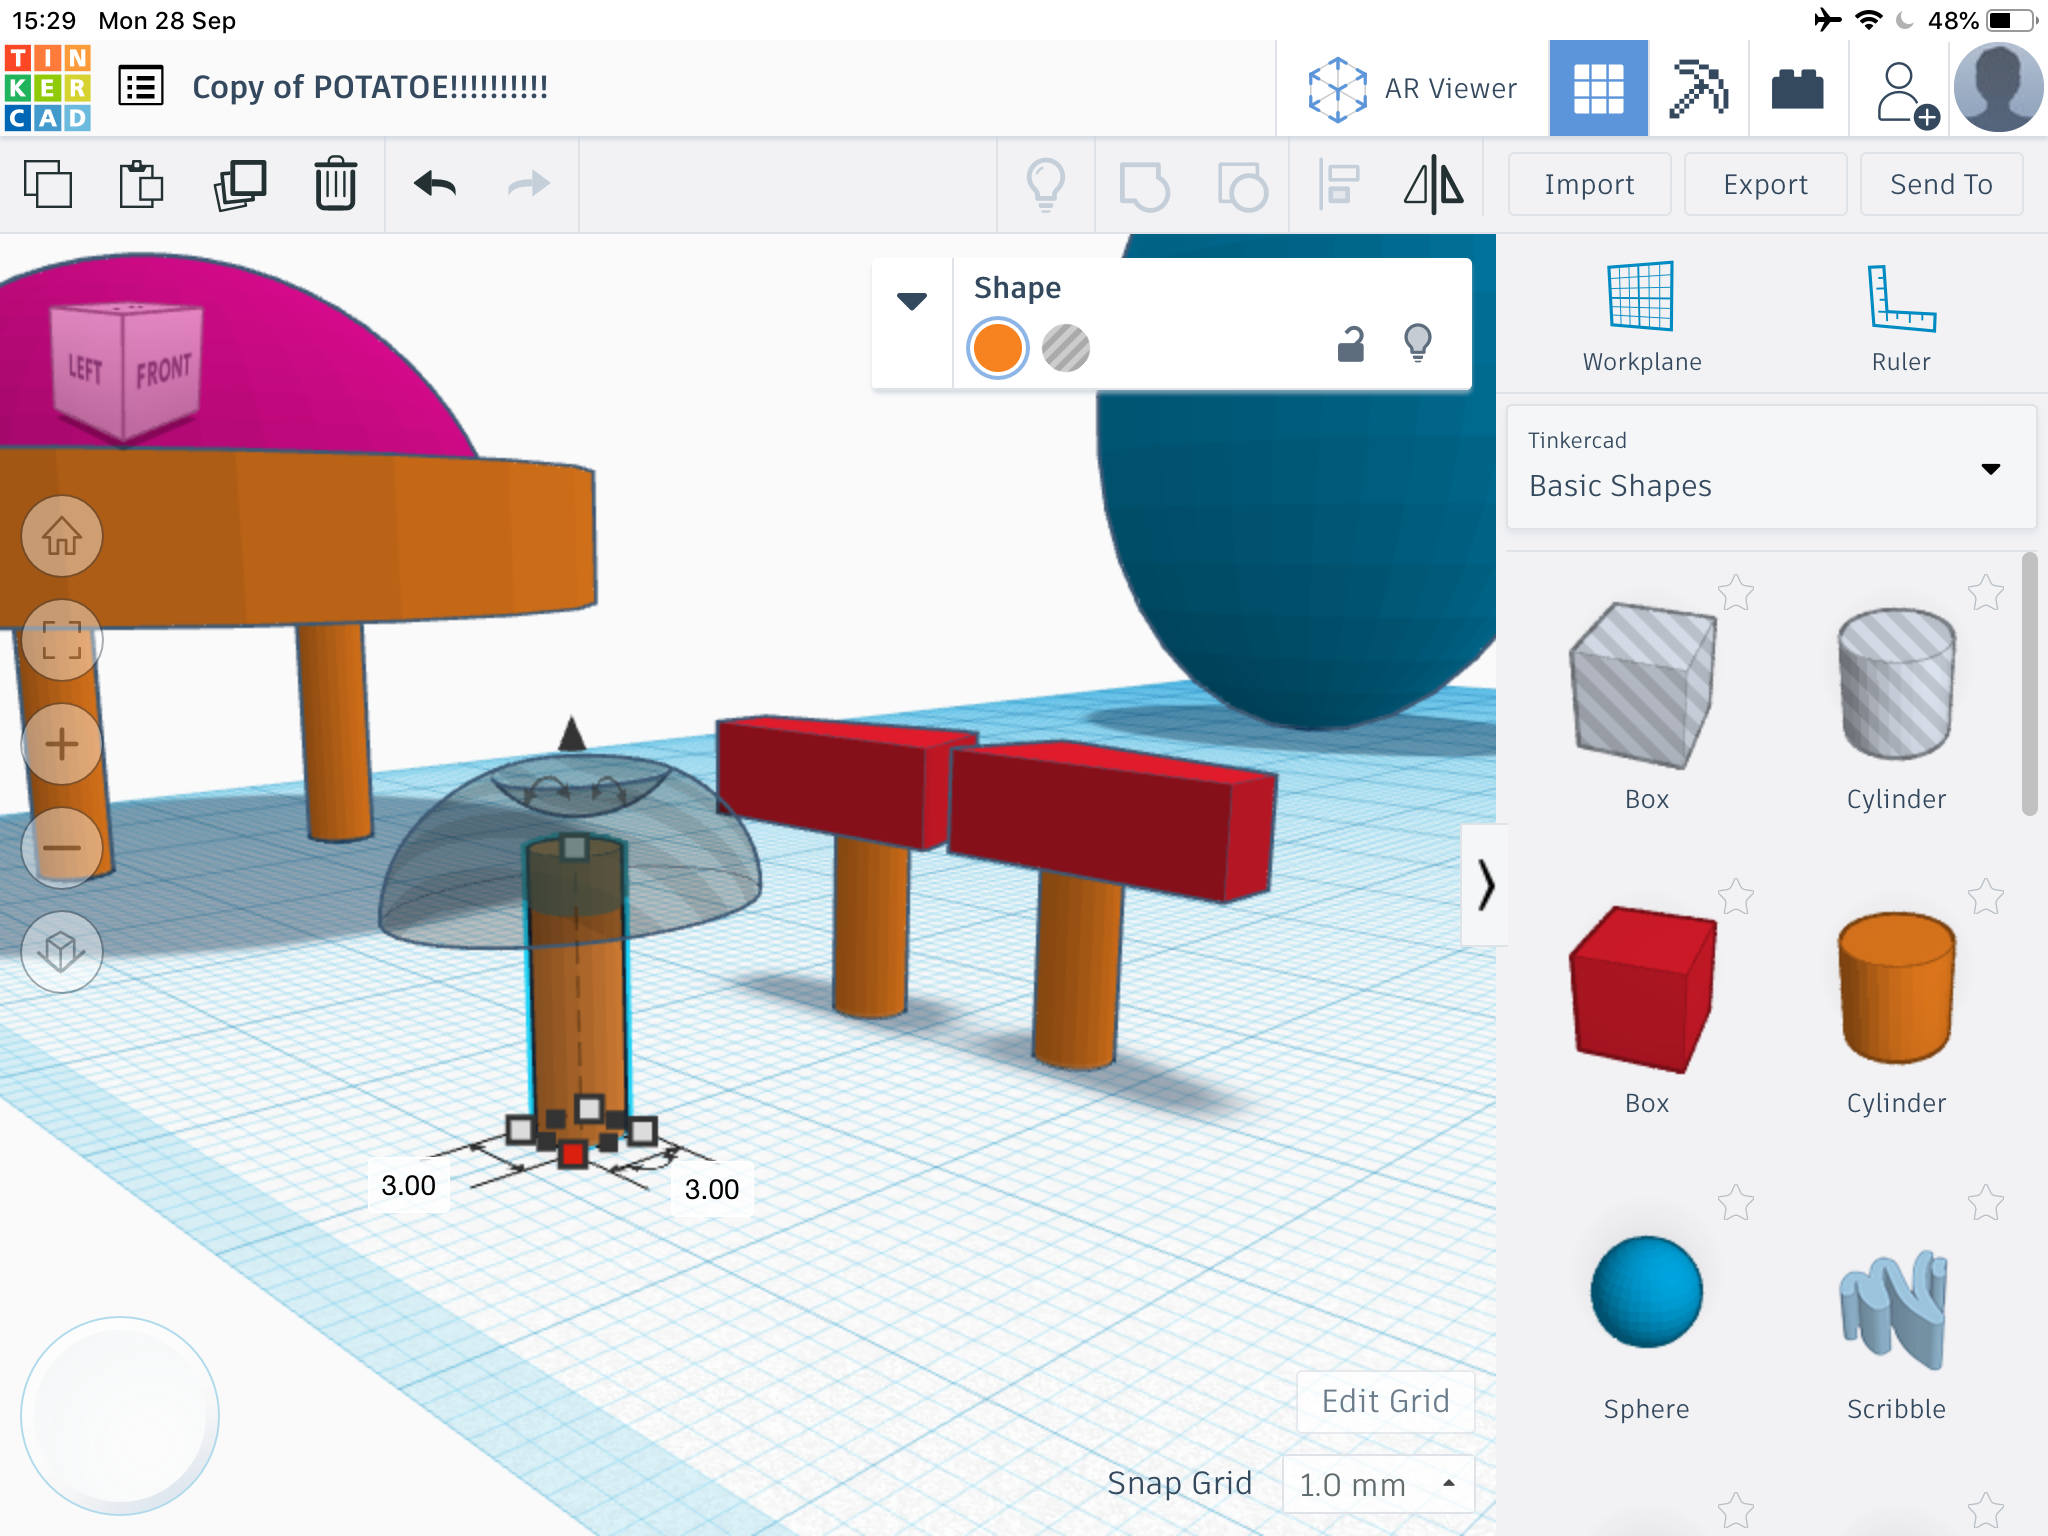The height and width of the screenshot is (1536, 2048).
Task: Select the Ruler tool
Action: pyautogui.click(x=1901, y=316)
